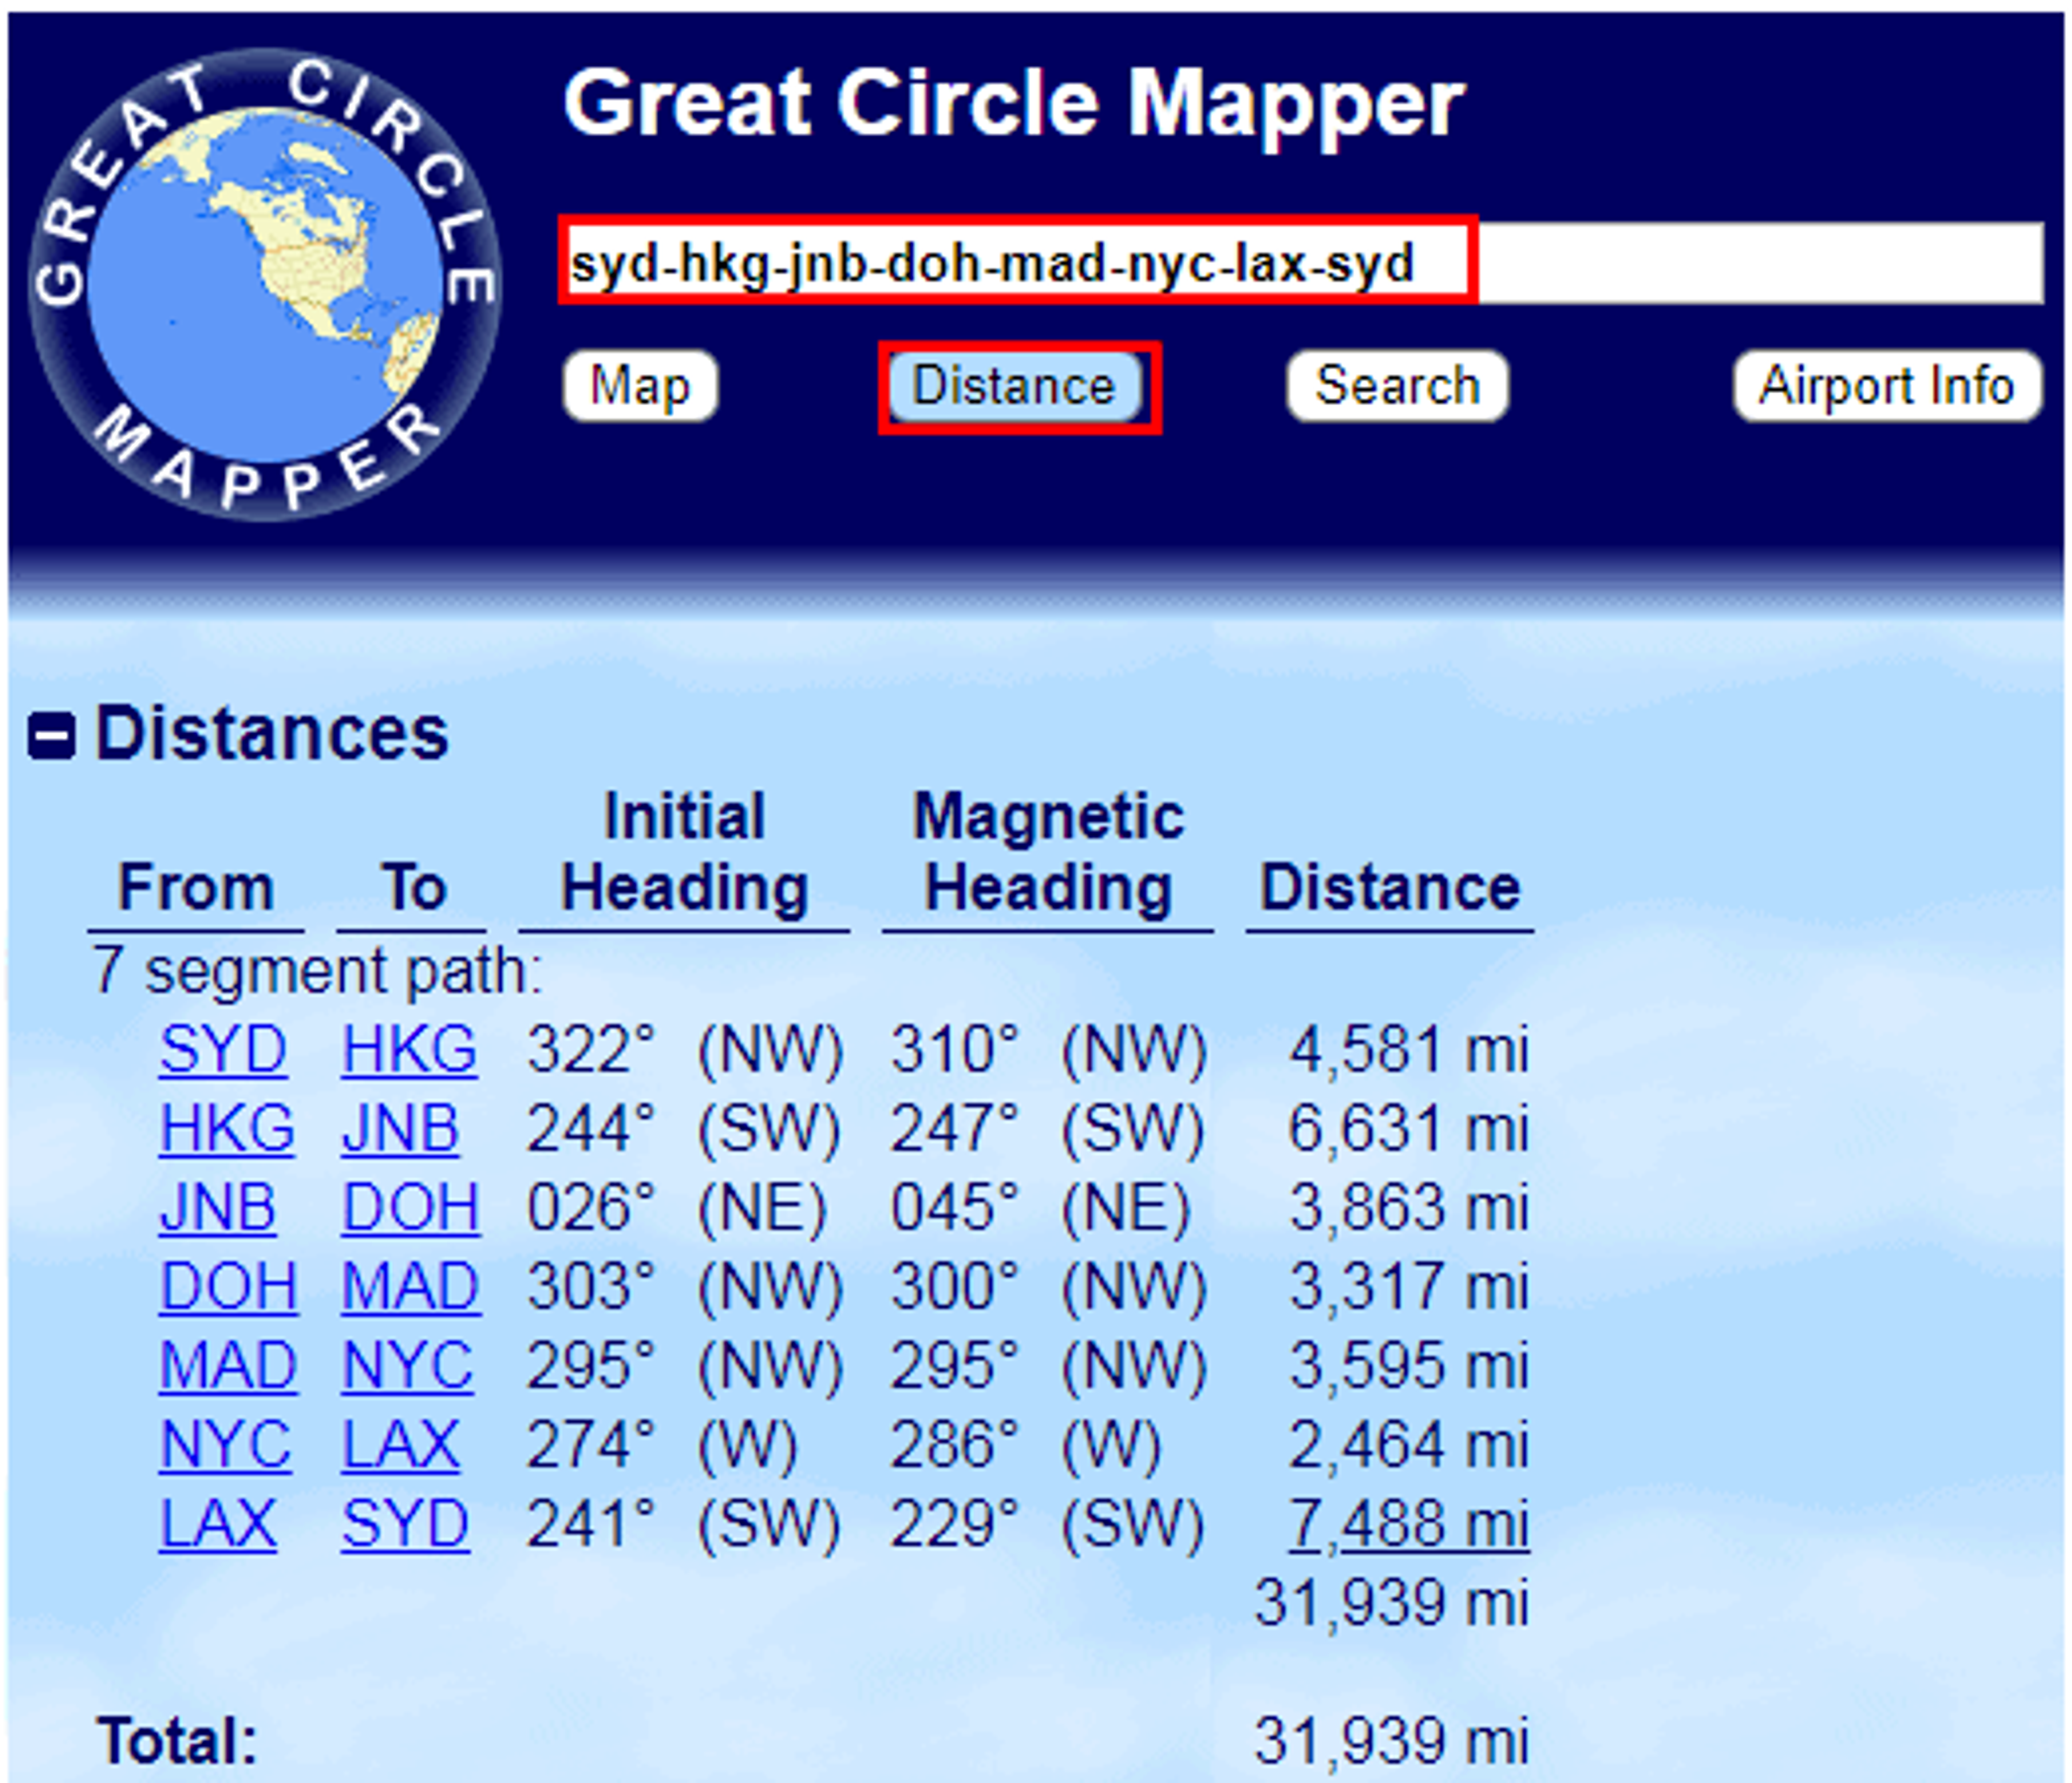2072x1783 pixels.
Task: Click the Distance column header
Action: (1390, 888)
